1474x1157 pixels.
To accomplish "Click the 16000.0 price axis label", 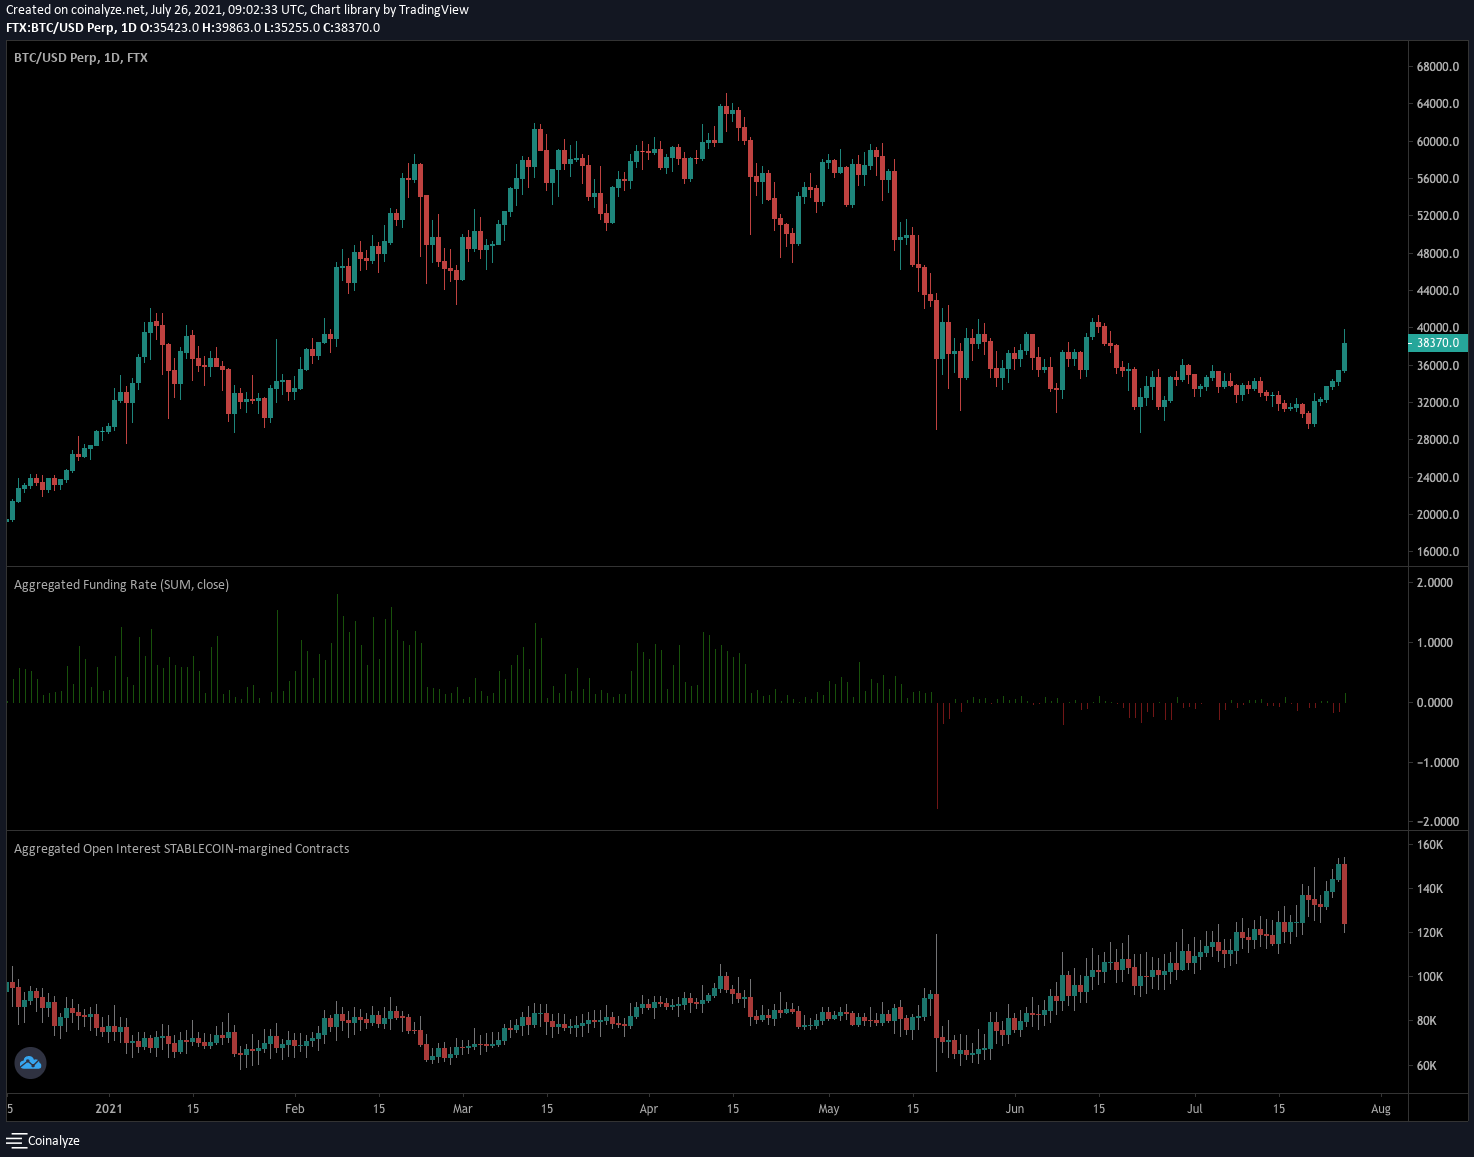I will coord(1437,552).
